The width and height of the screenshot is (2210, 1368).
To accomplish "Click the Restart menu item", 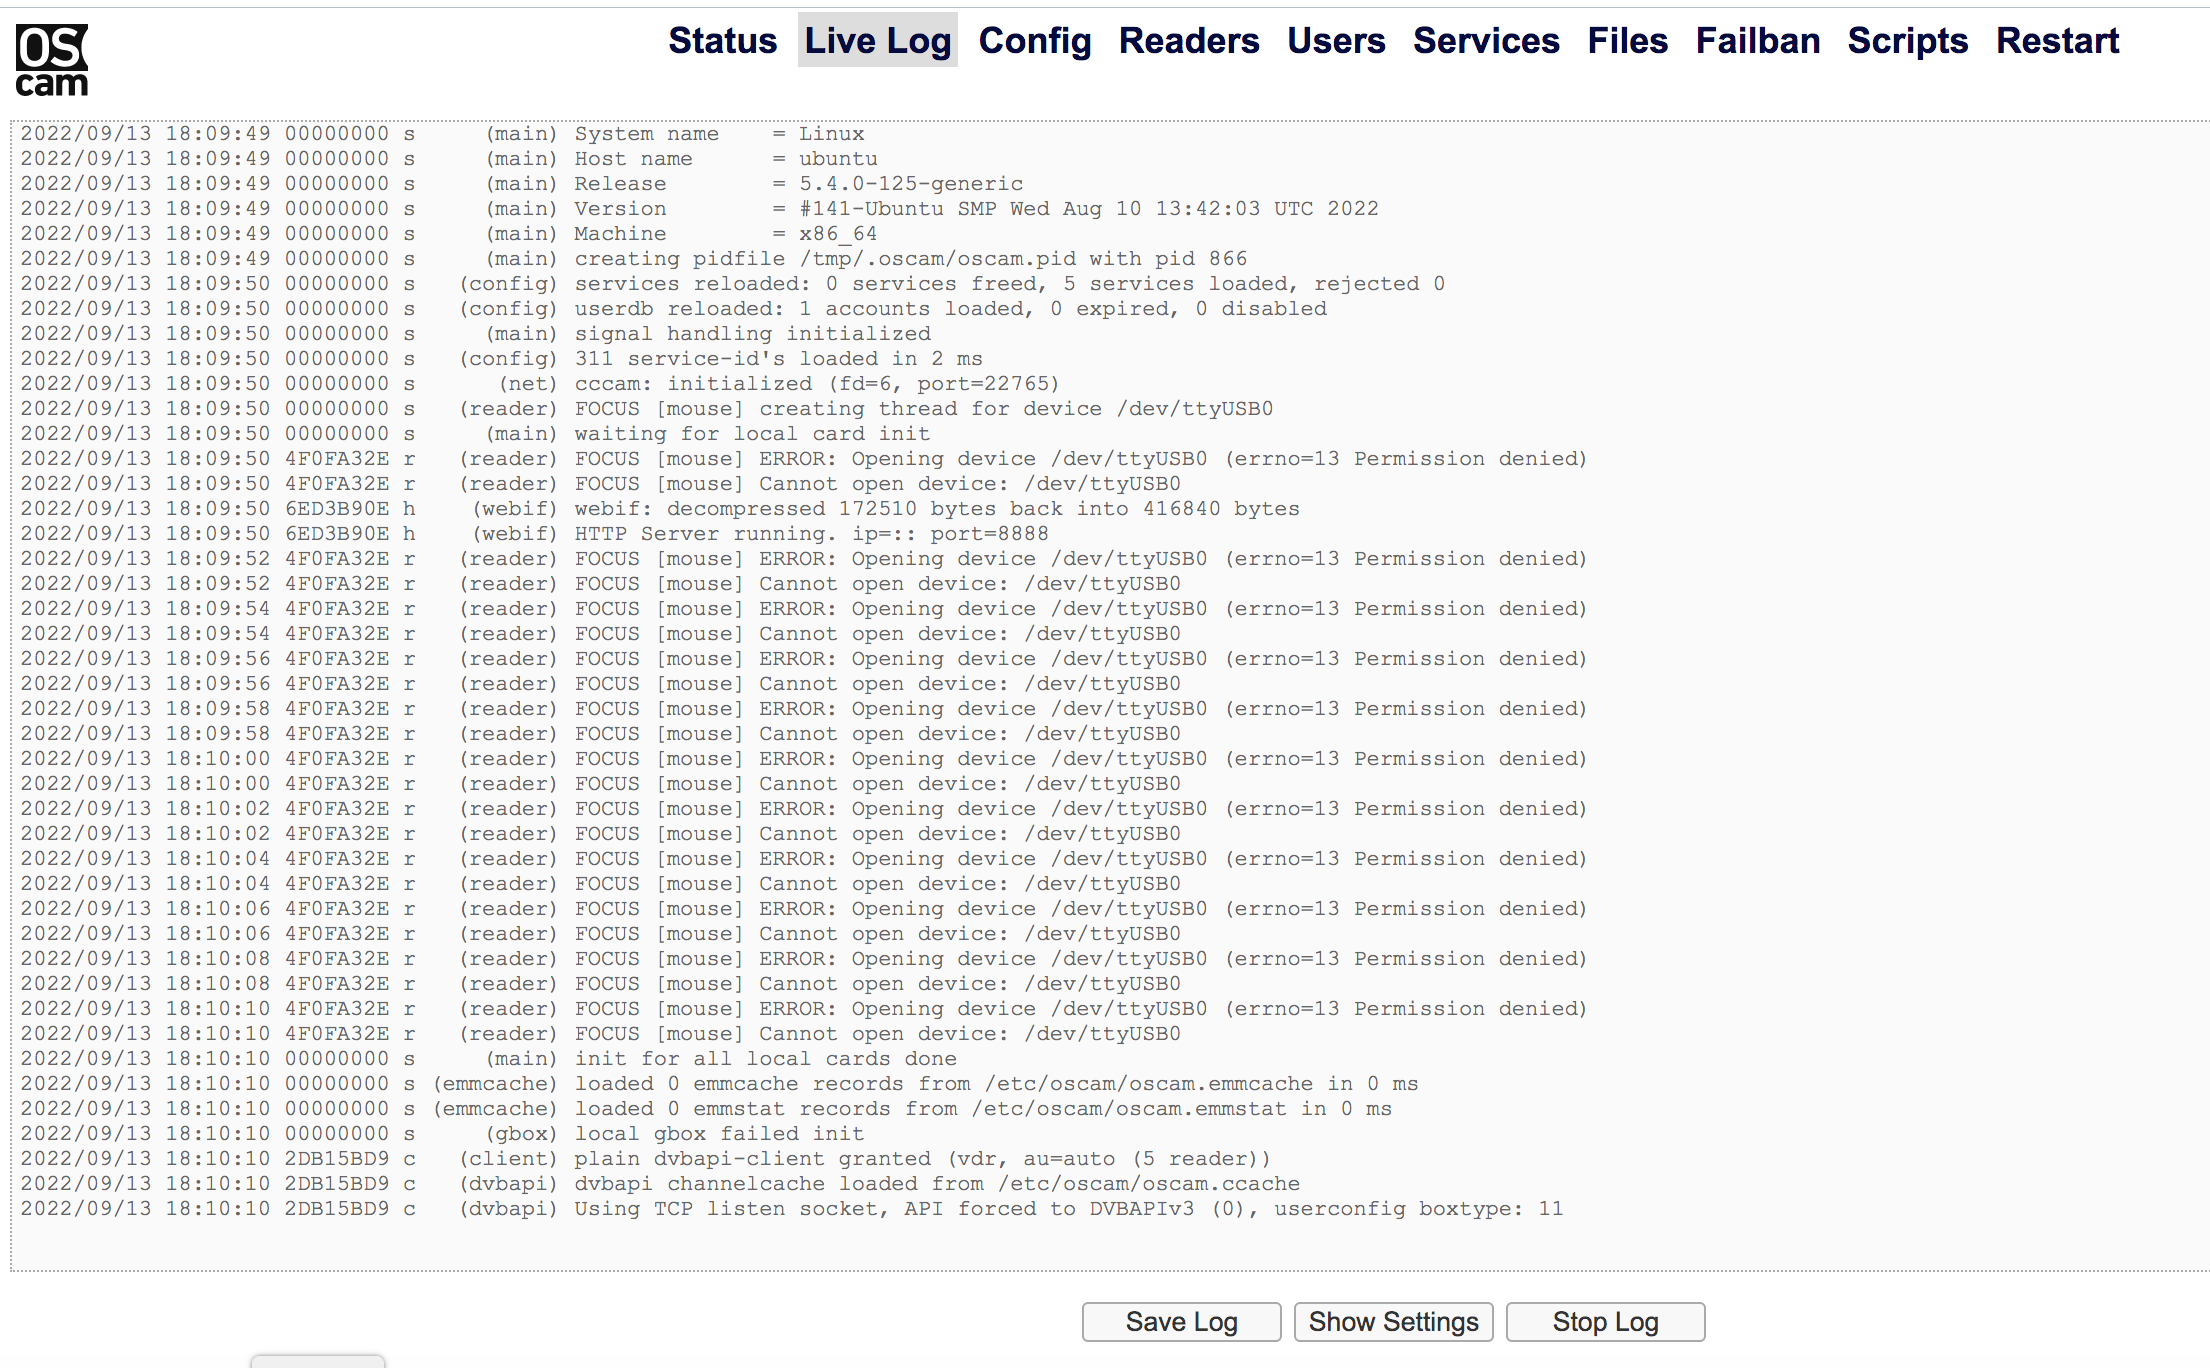I will [x=2057, y=41].
